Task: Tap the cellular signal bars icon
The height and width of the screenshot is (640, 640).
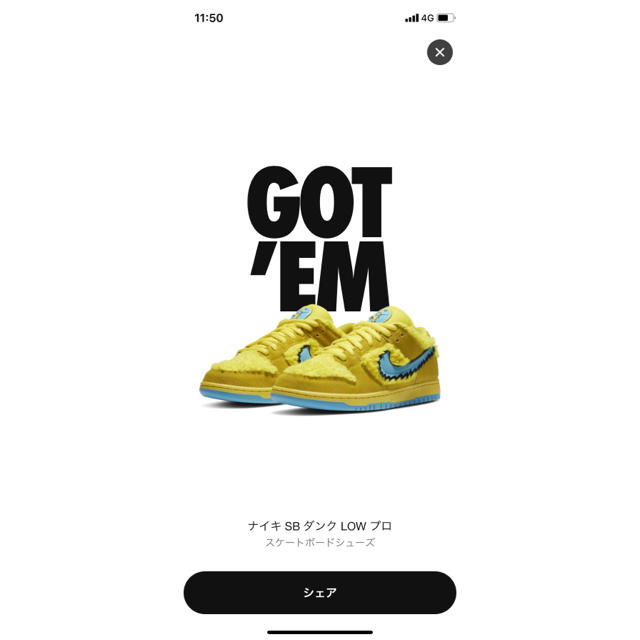Action: click(411, 18)
